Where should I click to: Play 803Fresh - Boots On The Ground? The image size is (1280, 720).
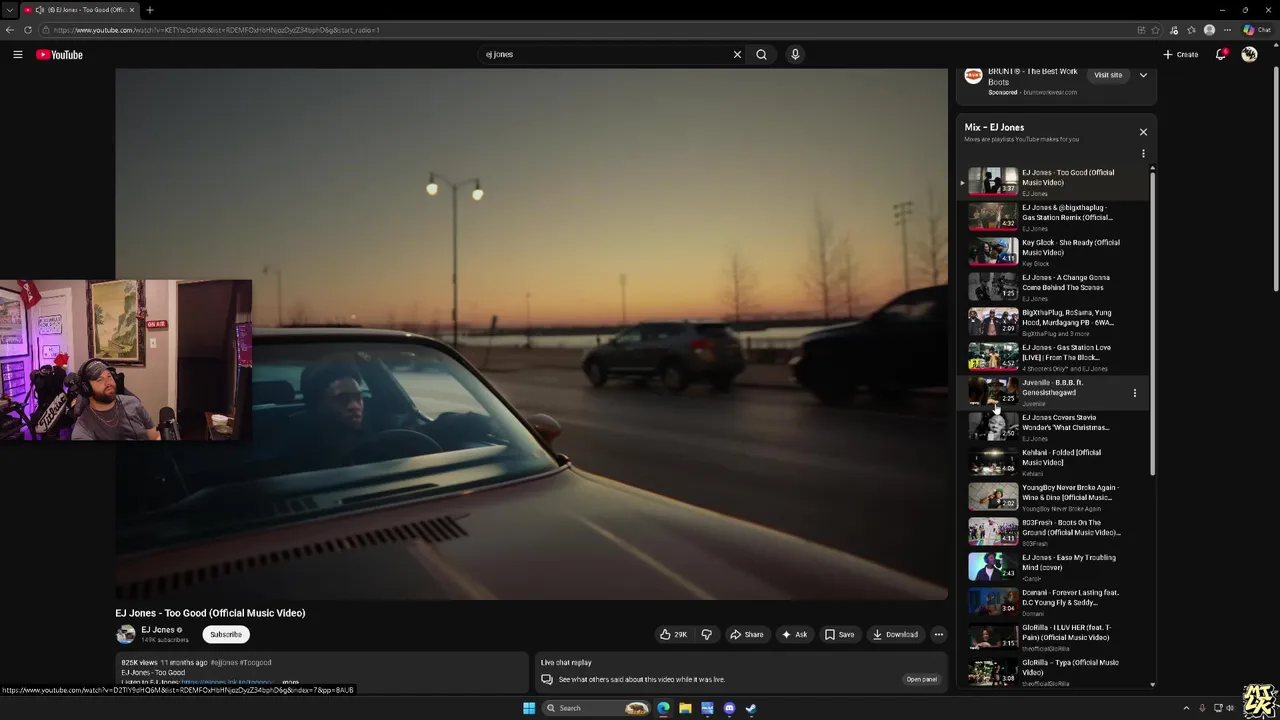[1055, 532]
